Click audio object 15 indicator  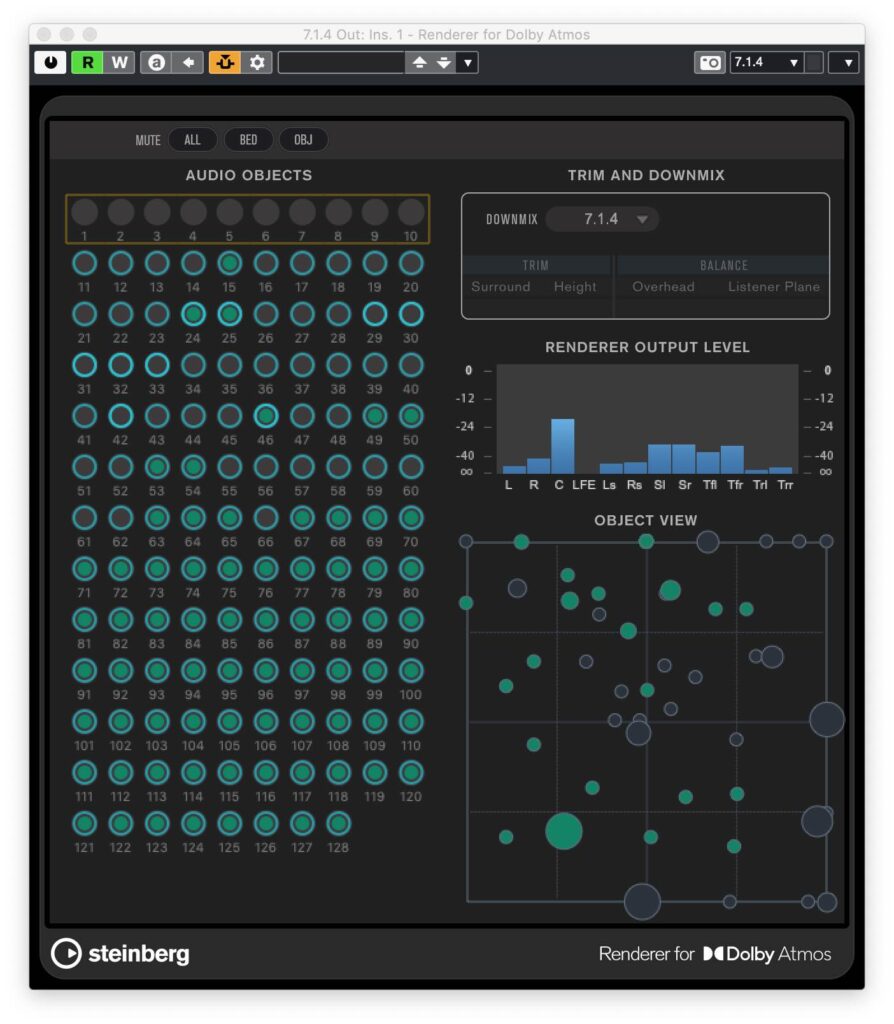pos(229,263)
